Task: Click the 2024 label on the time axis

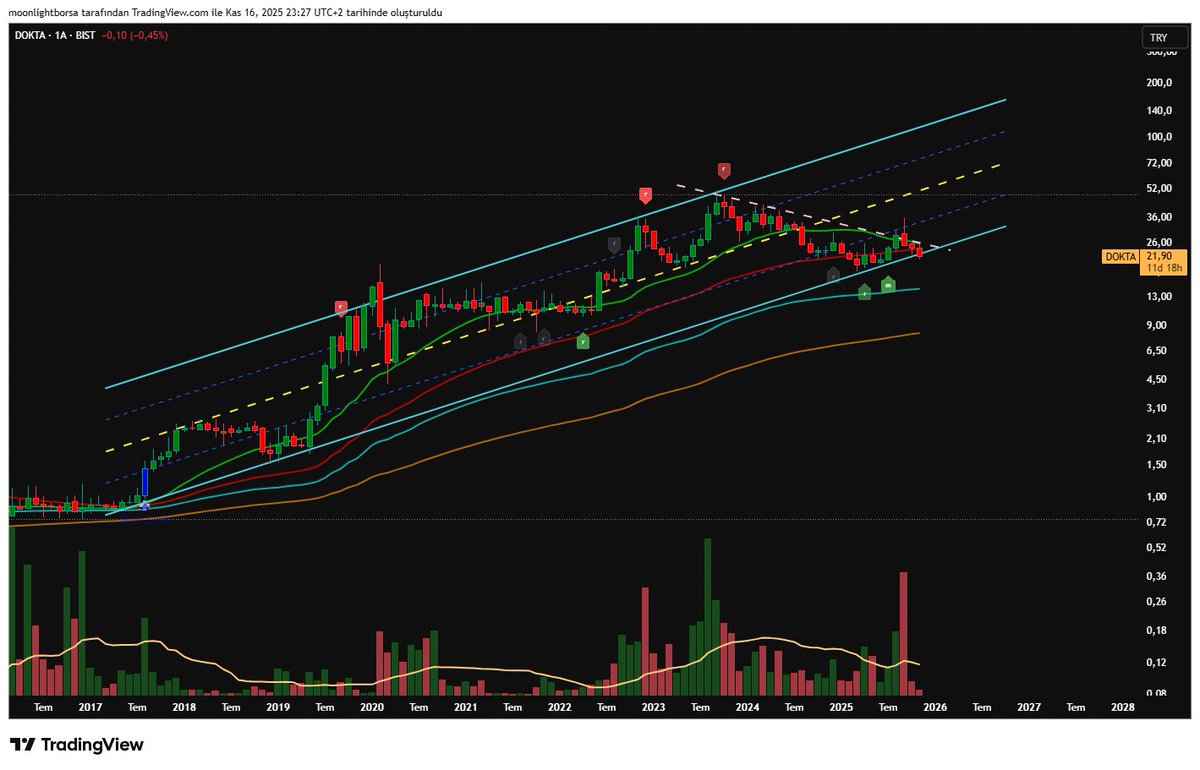Action: click(747, 706)
